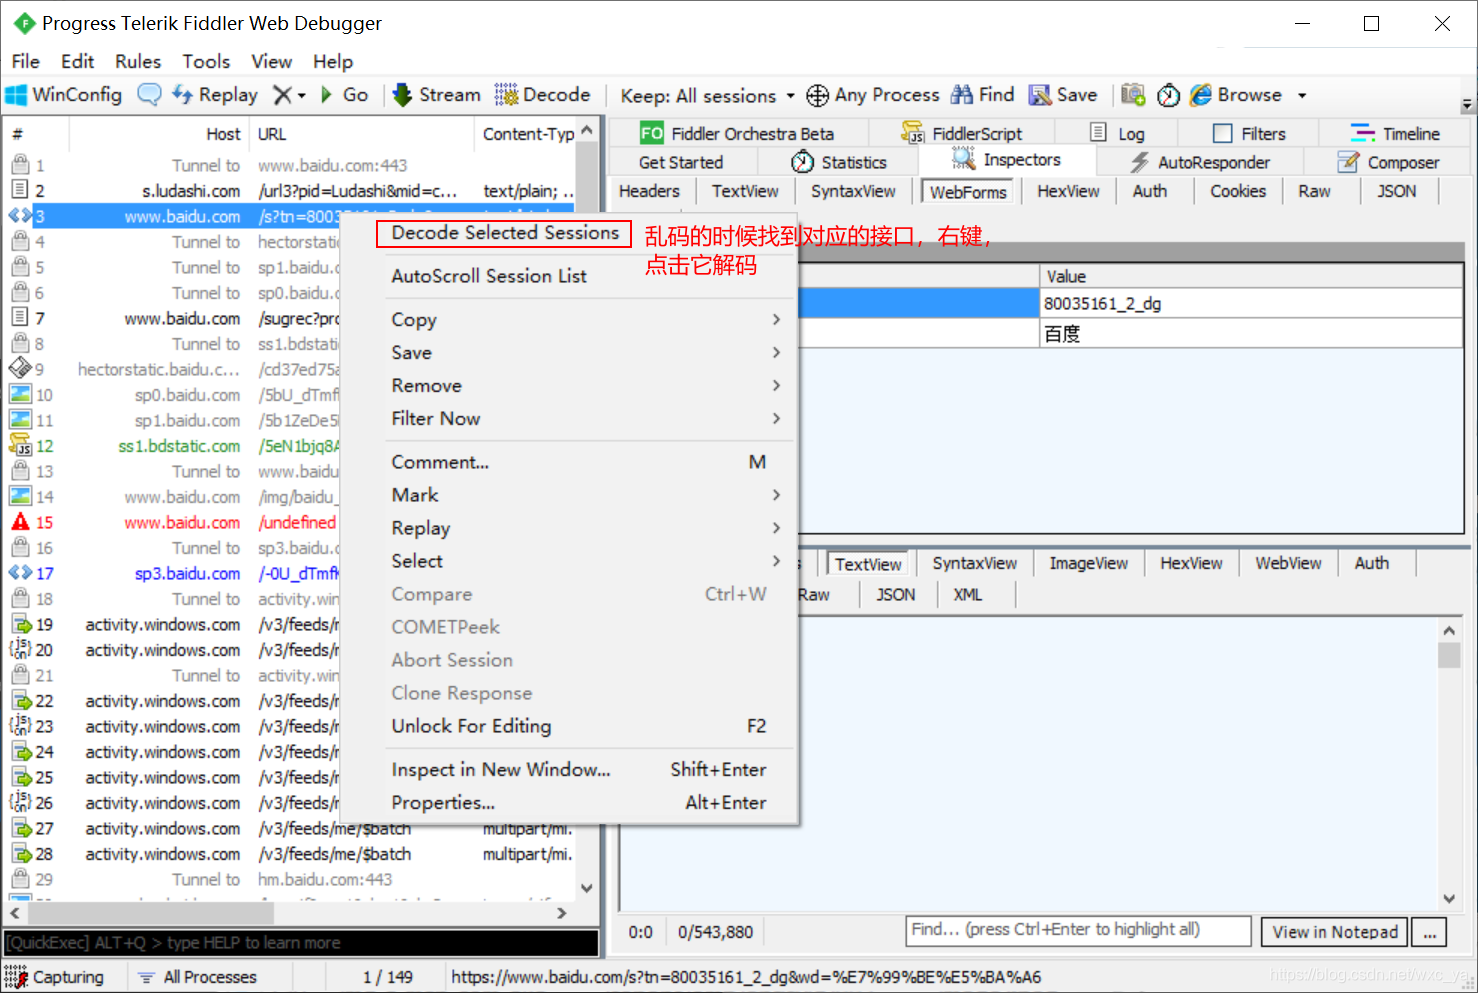
Task: Click the ellipsis button beside View in Notepad
Action: point(1430,932)
